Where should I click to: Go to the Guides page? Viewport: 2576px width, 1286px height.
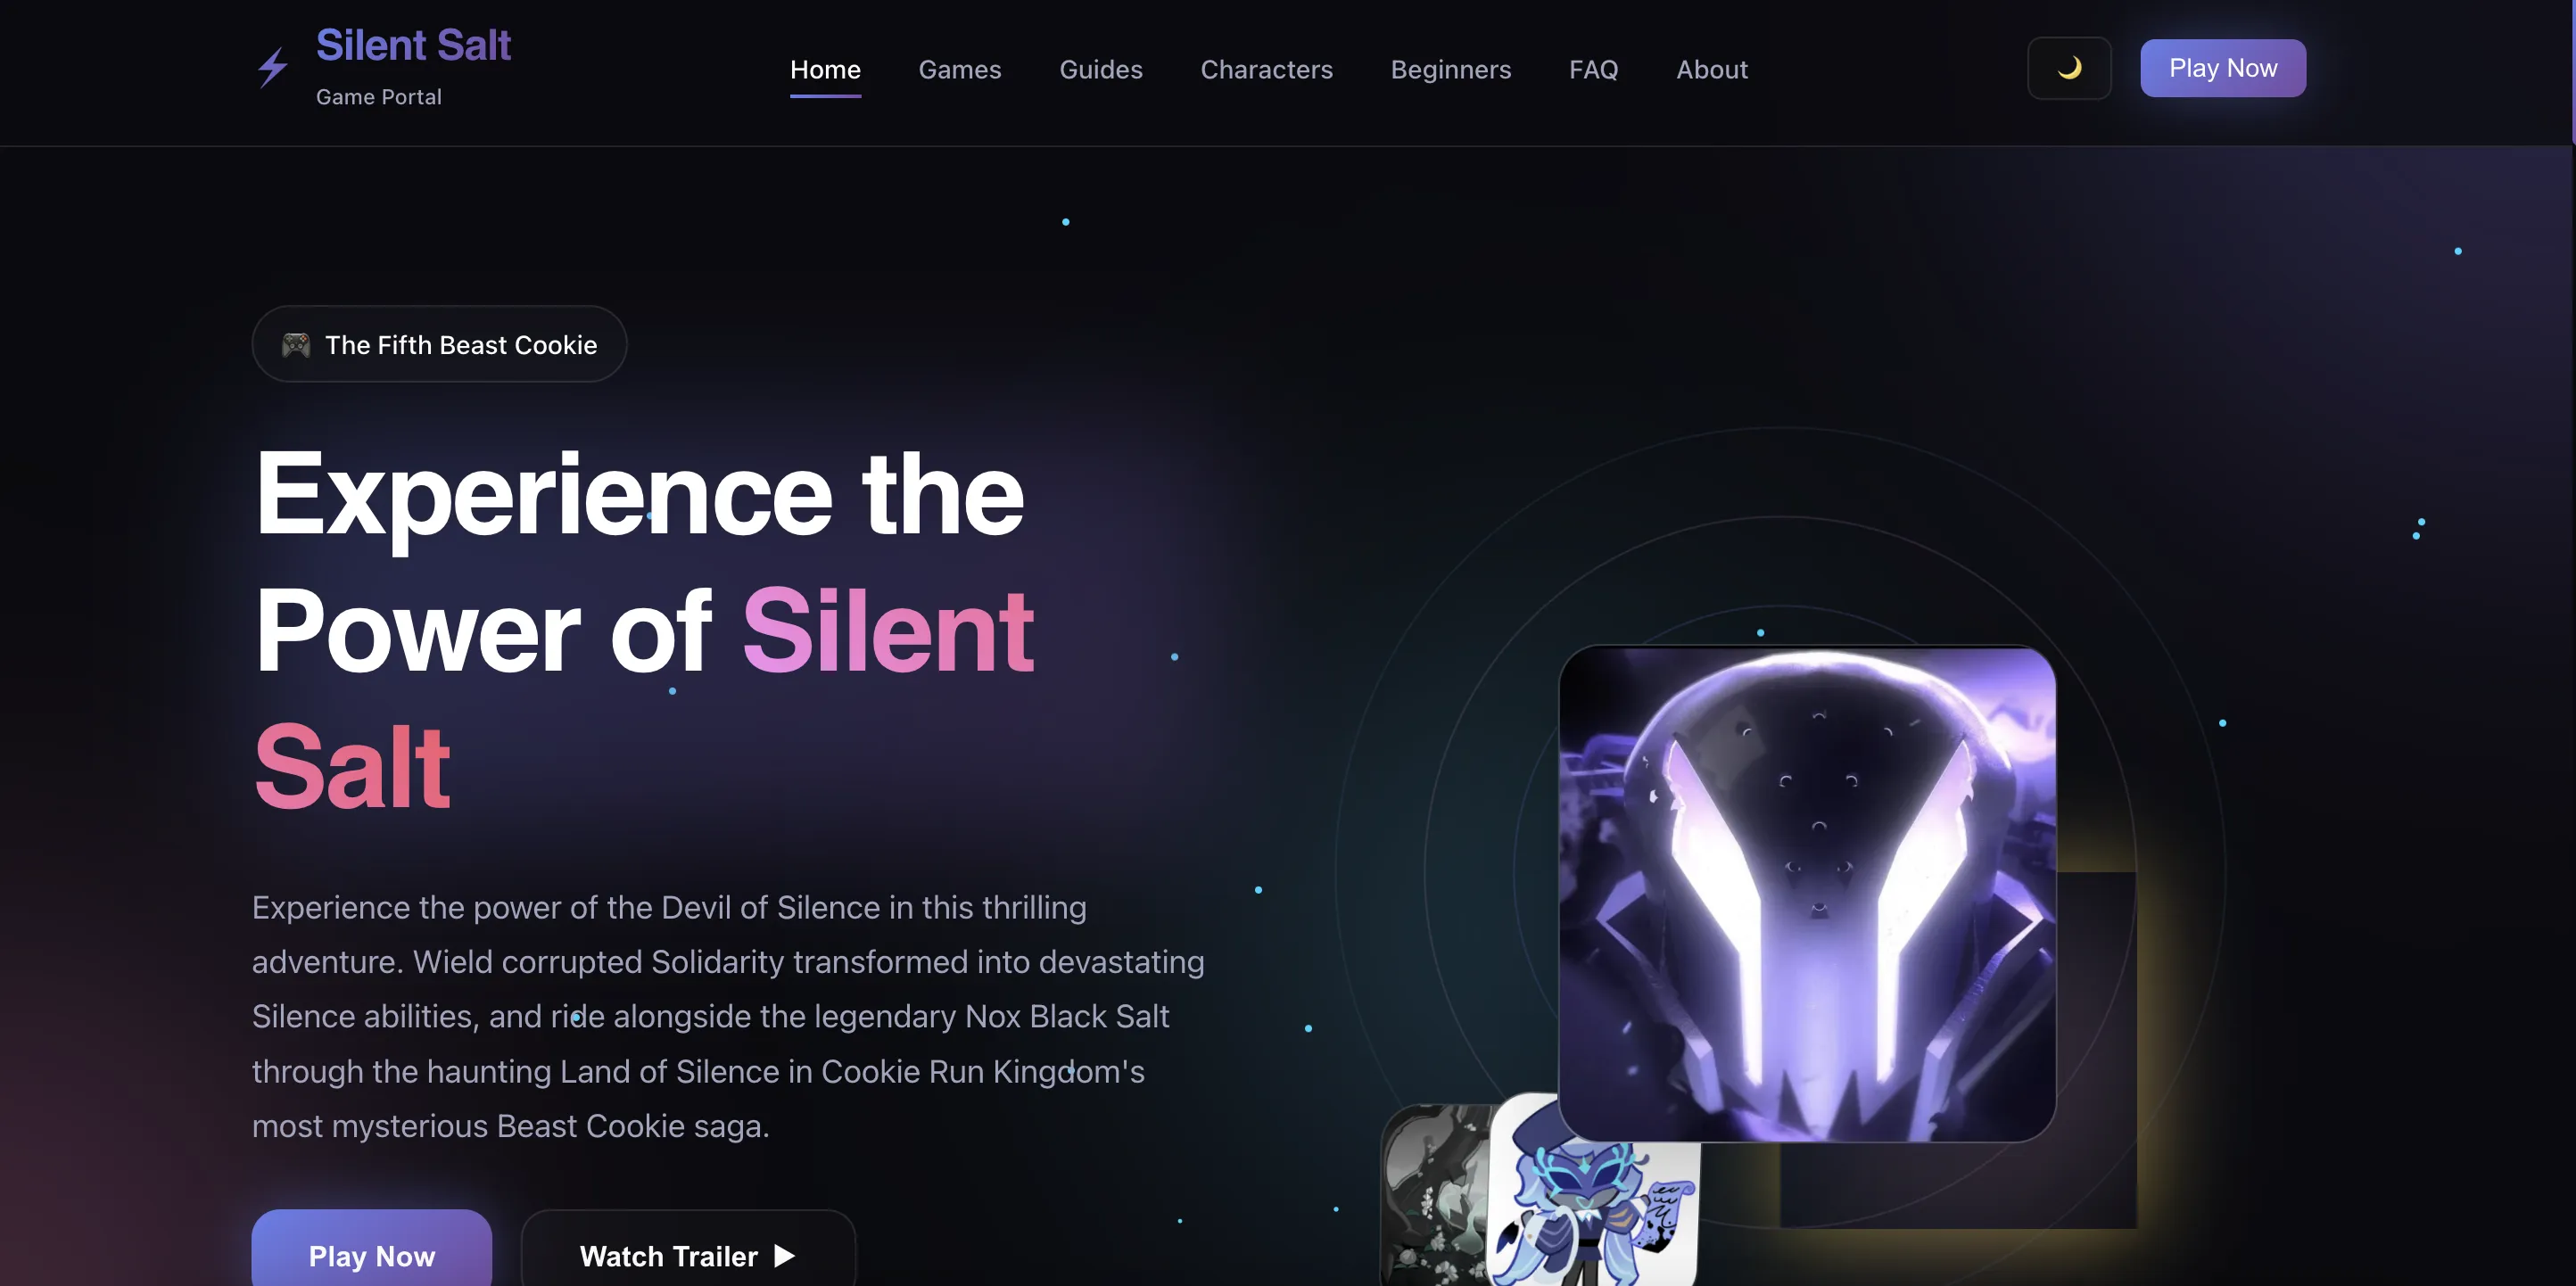click(x=1100, y=69)
